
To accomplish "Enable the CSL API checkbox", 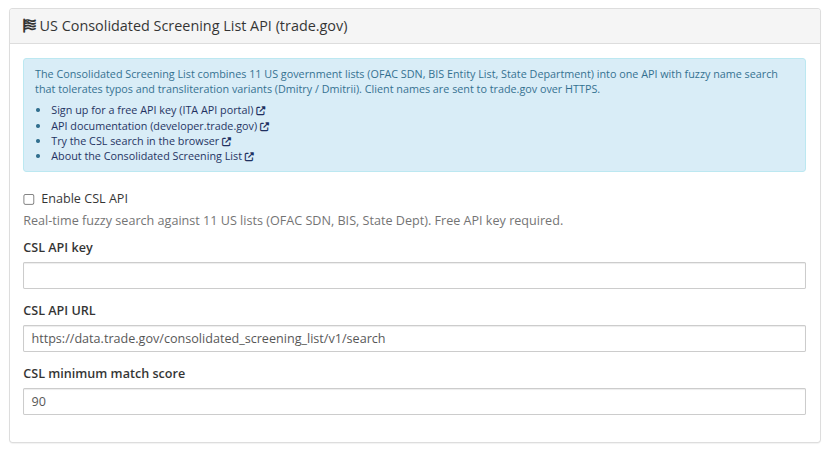I will 29,199.
